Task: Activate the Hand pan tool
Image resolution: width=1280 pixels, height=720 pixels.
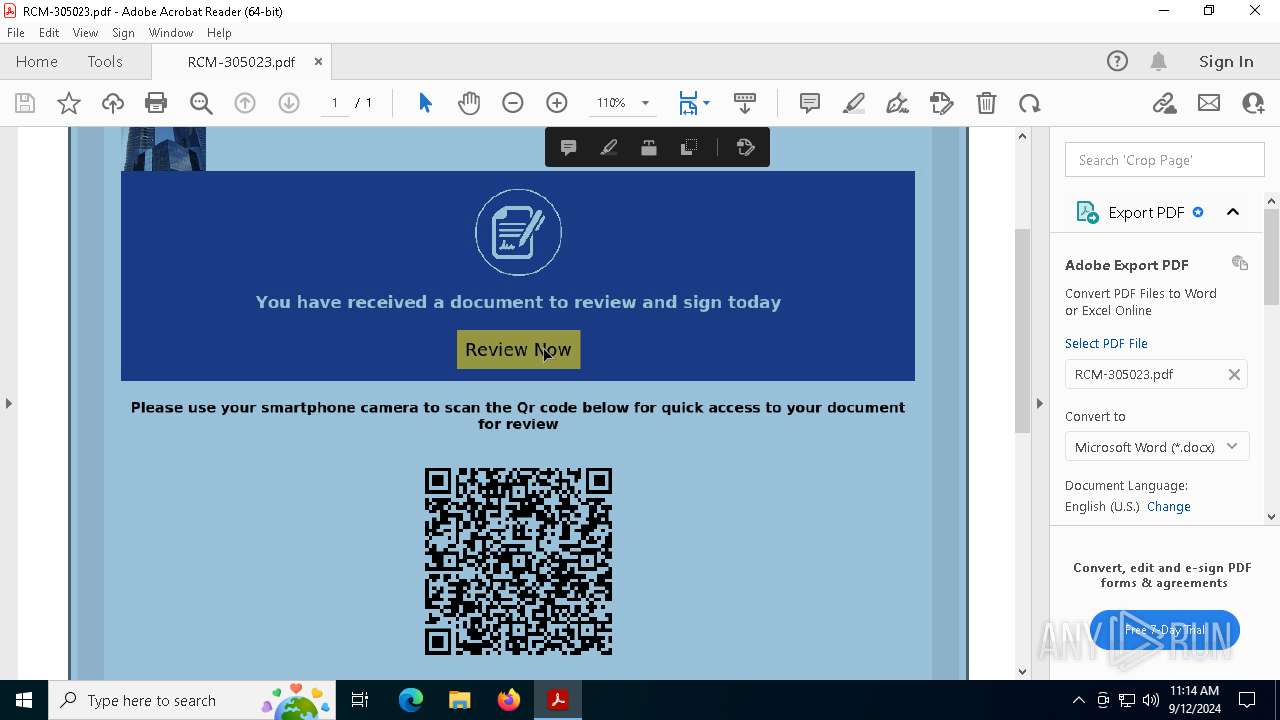Action: pyautogui.click(x=469, y=103)
